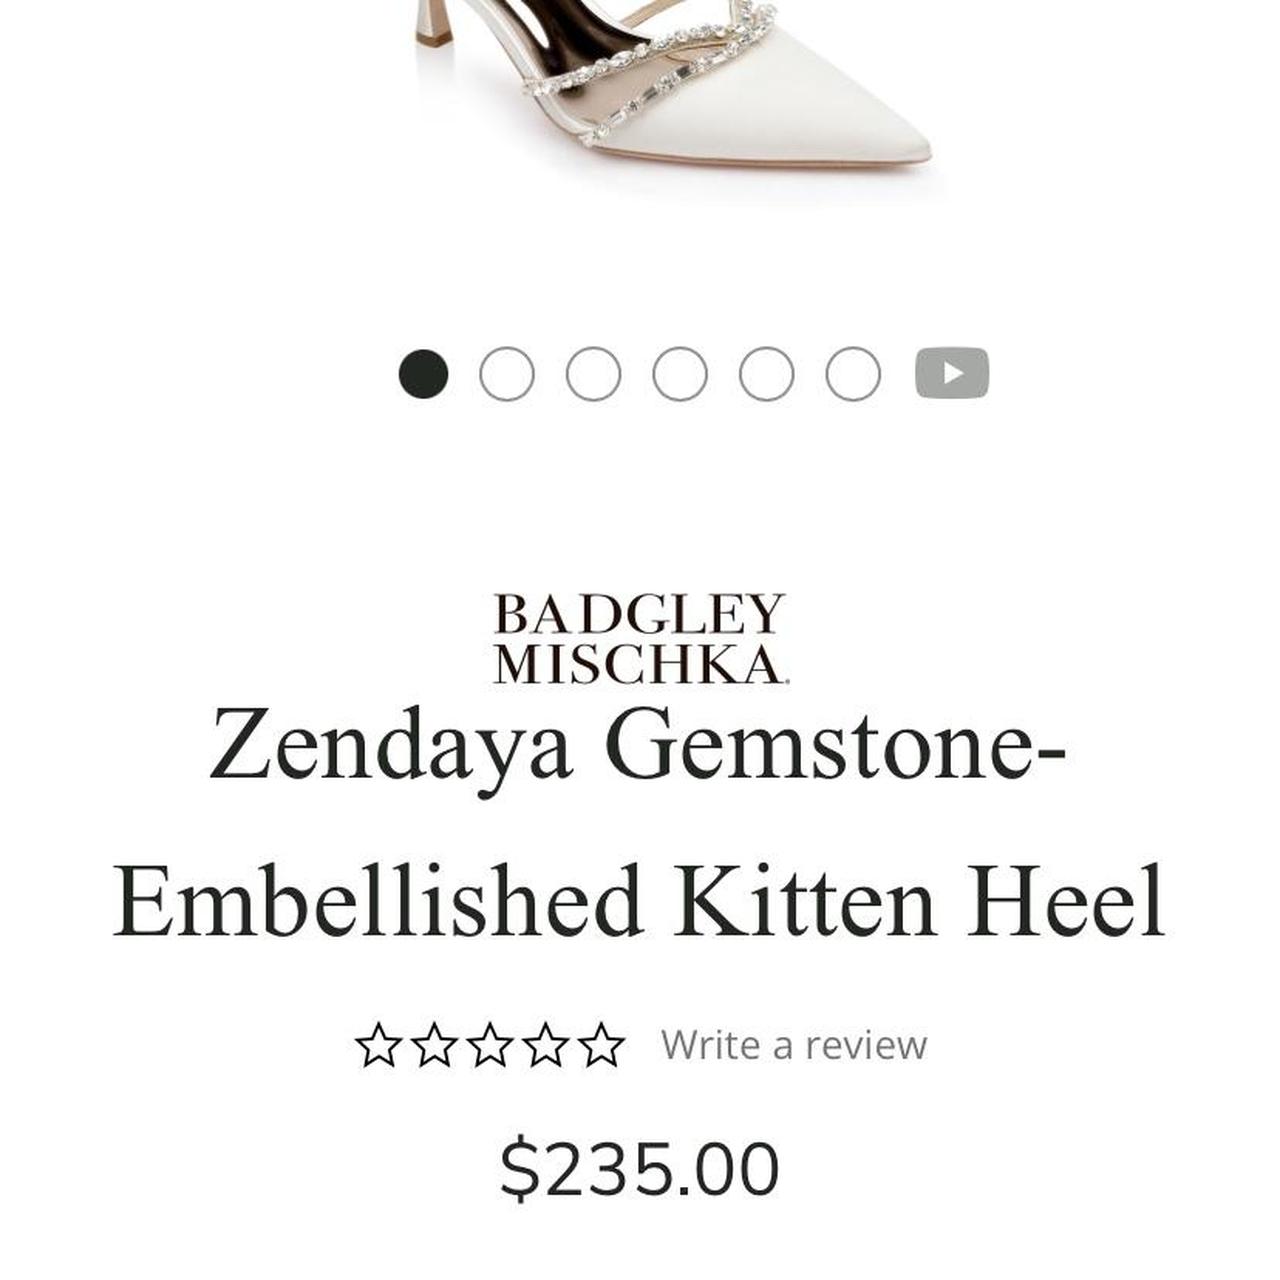Rate one star with the first star

(379, 1046)
